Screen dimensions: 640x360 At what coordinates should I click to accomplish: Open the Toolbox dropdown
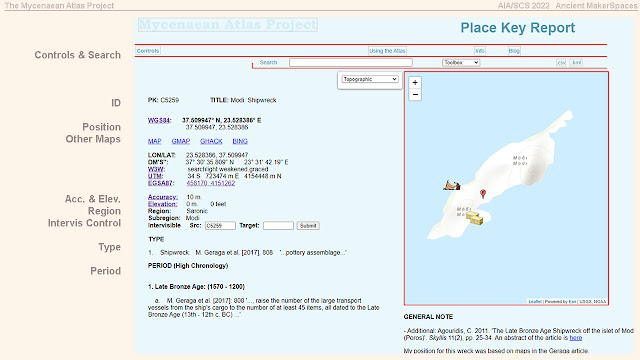pos(461,62)
